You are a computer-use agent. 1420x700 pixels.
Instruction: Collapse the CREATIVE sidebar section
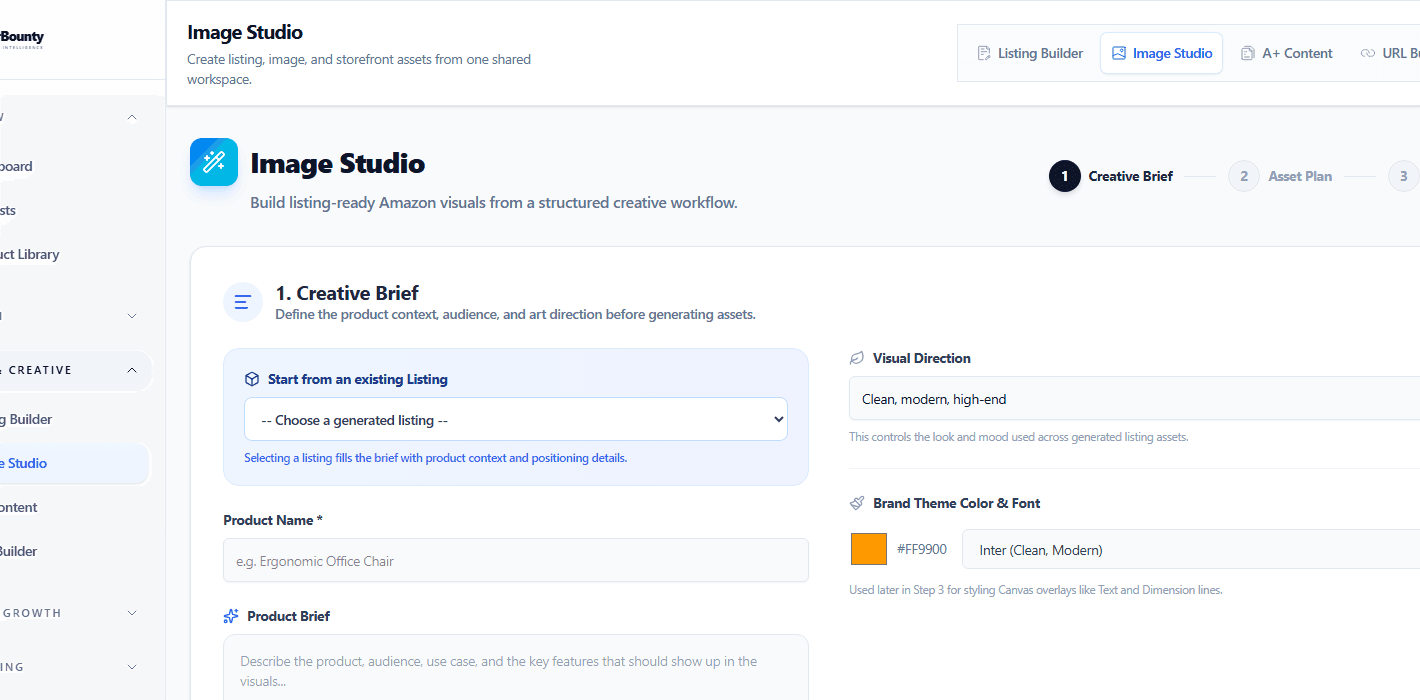click(131, 370)
